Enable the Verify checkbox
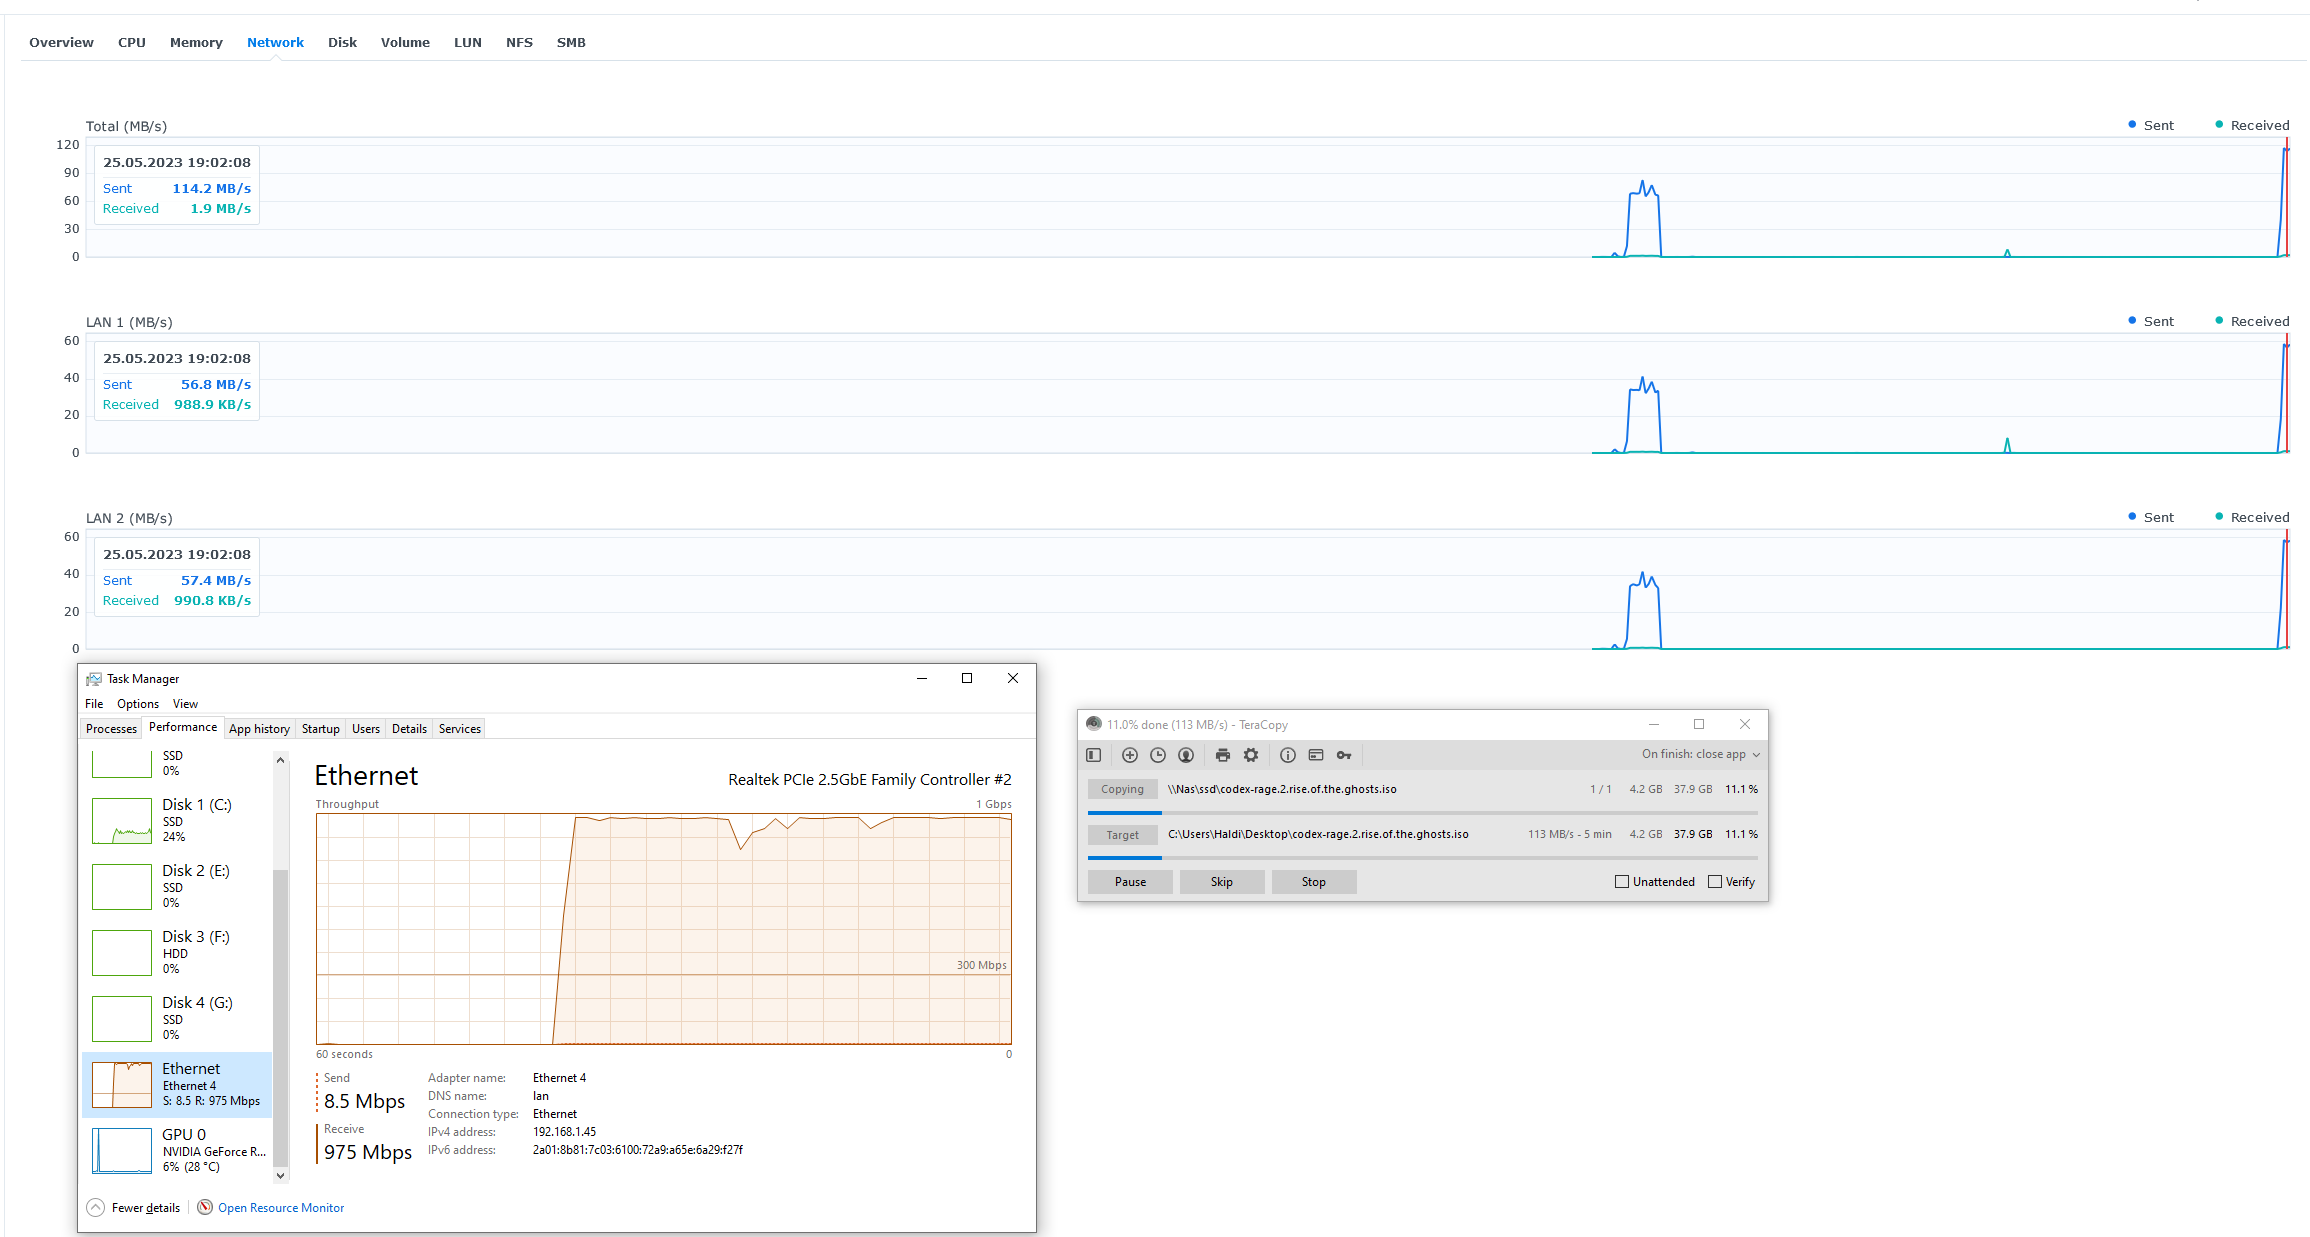This screenshot has width=2310, height=1237. pyautogui.click(x=1715, y=881)
